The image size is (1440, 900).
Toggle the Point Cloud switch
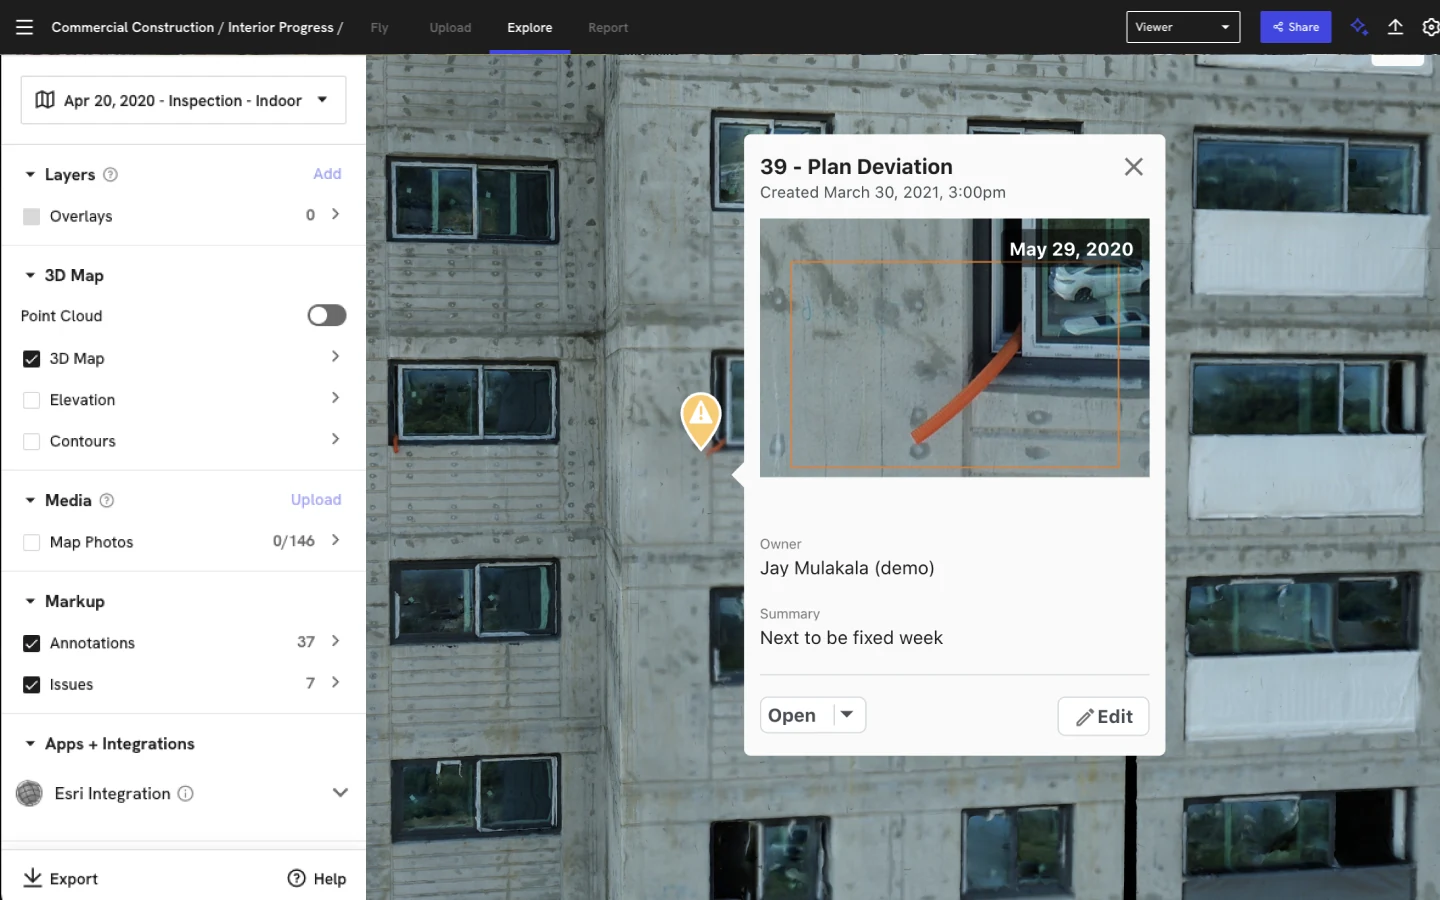pyautogui.click(x=327, y=315)
